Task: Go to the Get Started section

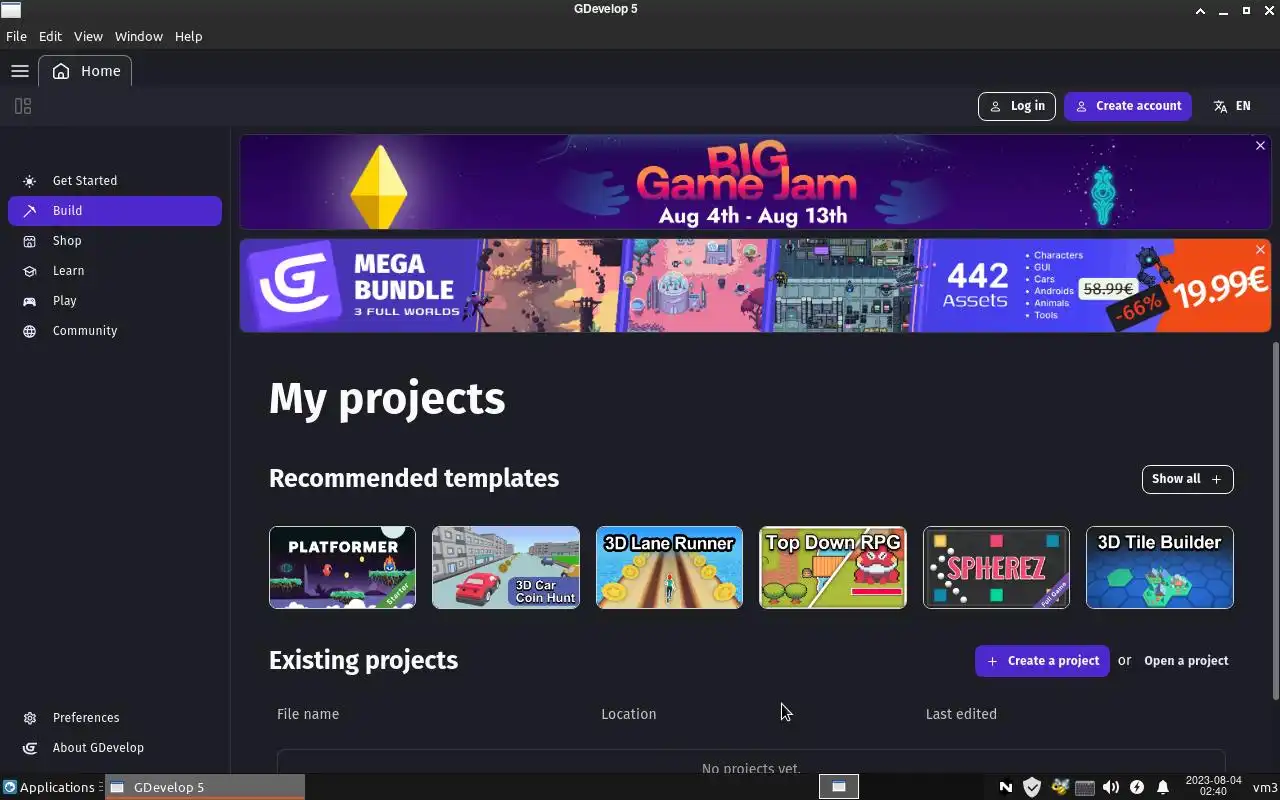Action: pyautogui.click(x=115, y=181)
